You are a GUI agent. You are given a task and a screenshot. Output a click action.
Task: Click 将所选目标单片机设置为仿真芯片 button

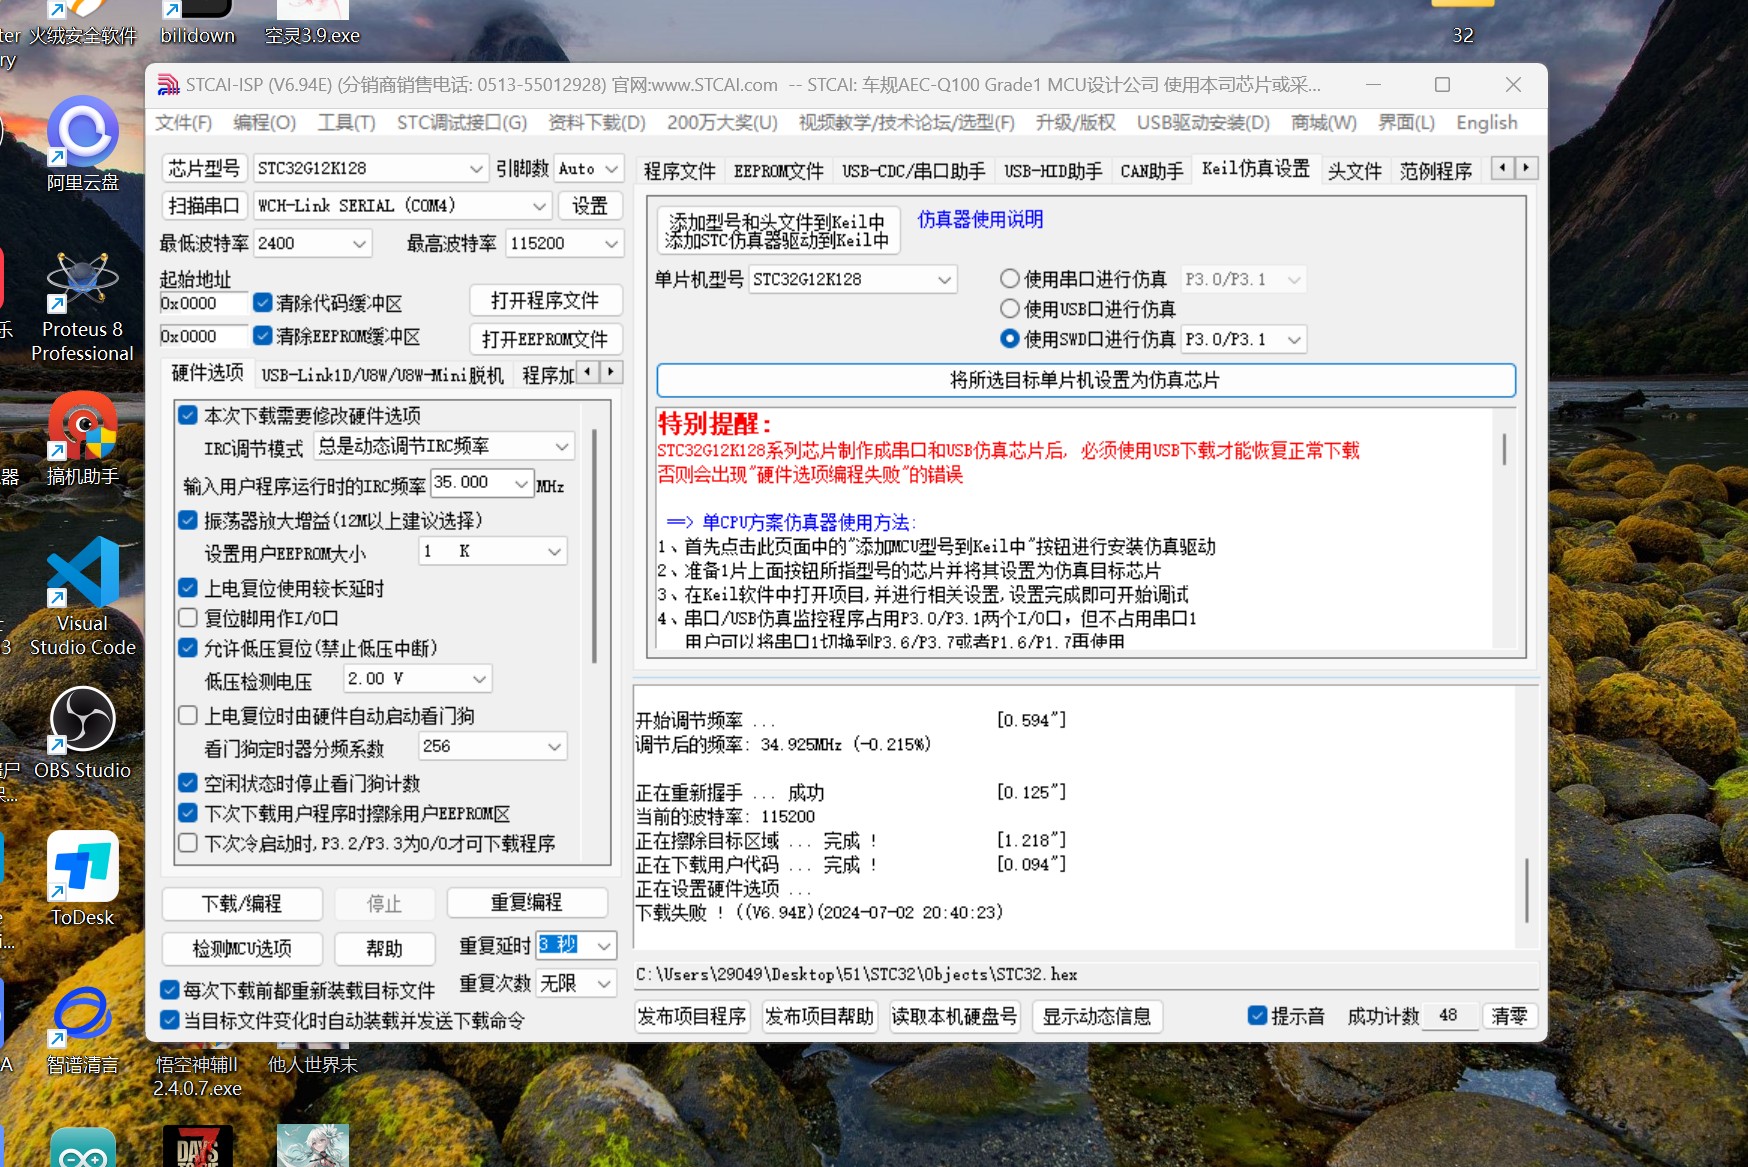coord(1085,380)
